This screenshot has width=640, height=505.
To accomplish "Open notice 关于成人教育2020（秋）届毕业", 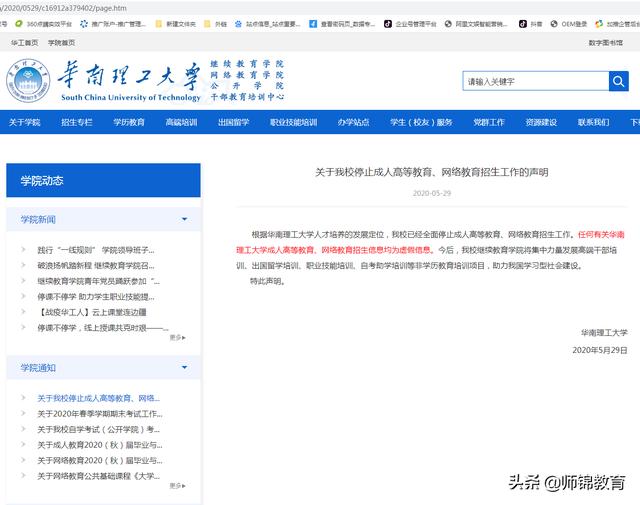I will click(x=100, y=445).
